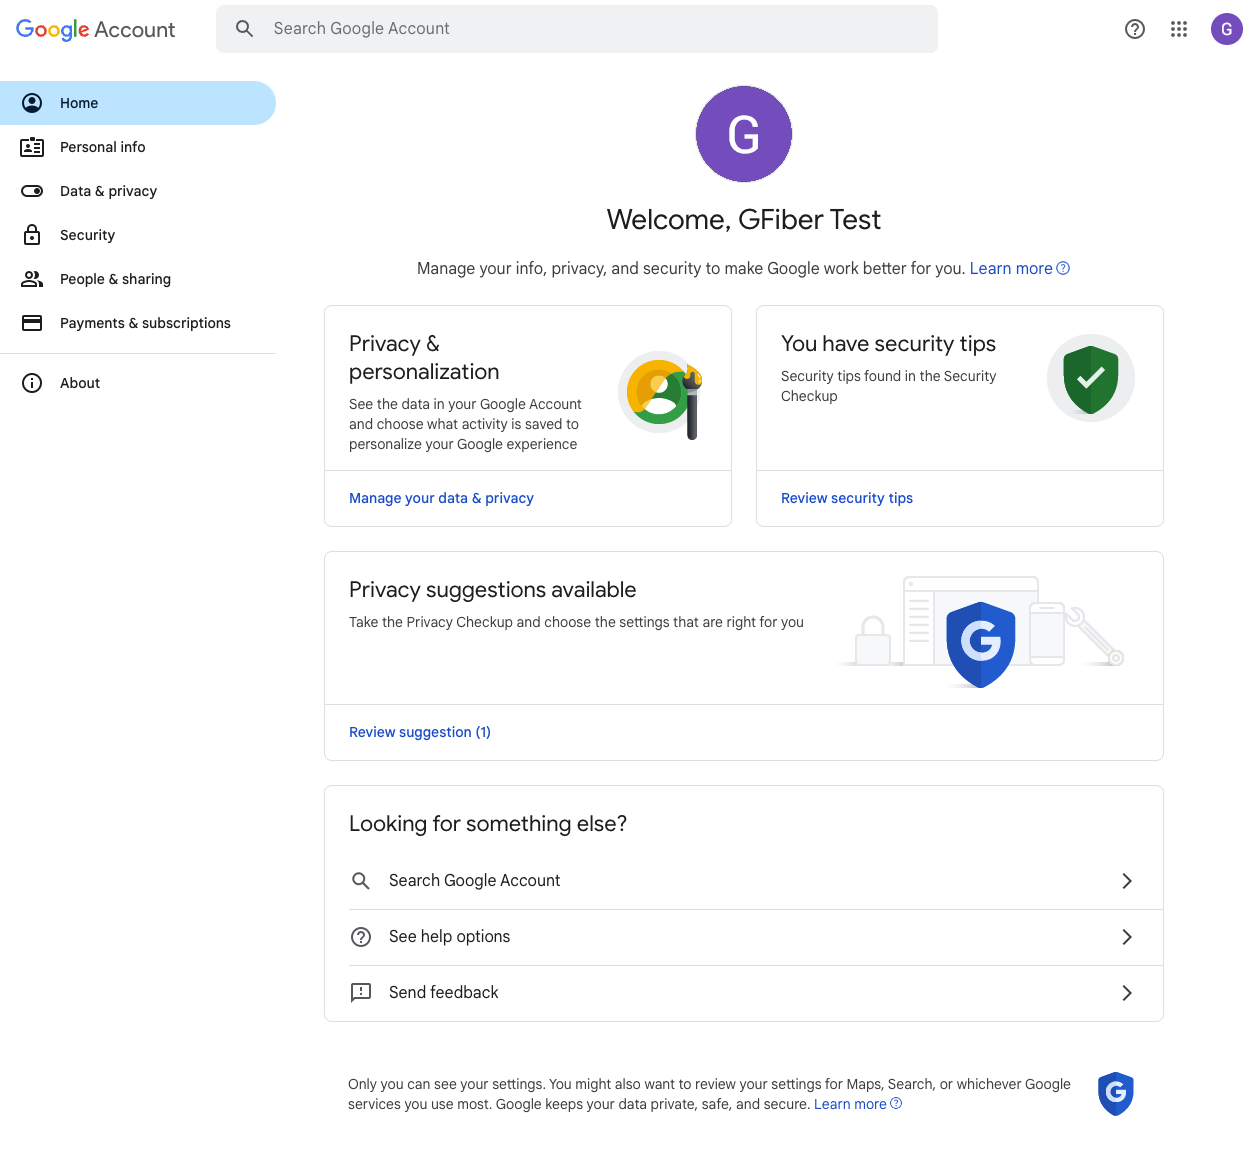Open the Review suggestion (1) link
1258x1153 pixels.
tap(420, 732)
